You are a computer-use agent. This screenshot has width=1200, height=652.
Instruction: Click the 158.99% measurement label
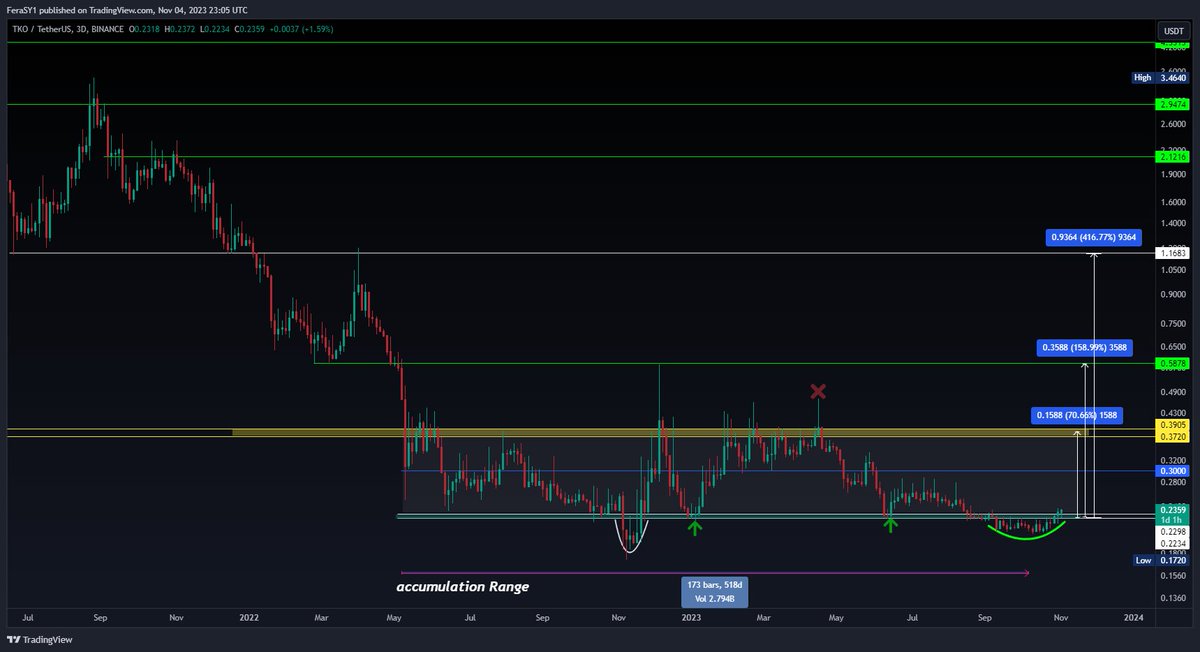(1083, 348)
